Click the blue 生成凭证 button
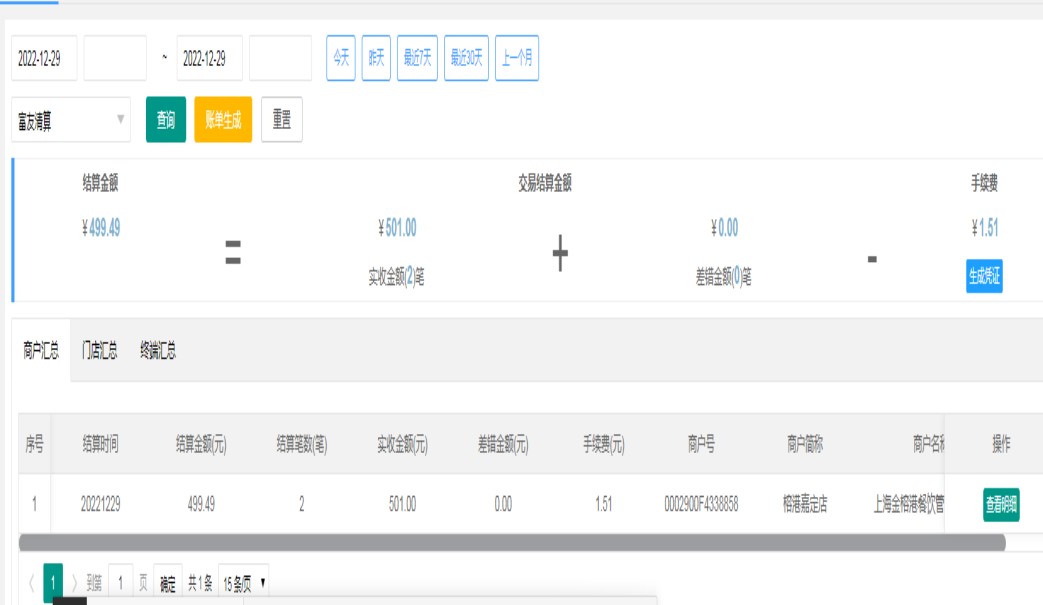 (984, 277)
